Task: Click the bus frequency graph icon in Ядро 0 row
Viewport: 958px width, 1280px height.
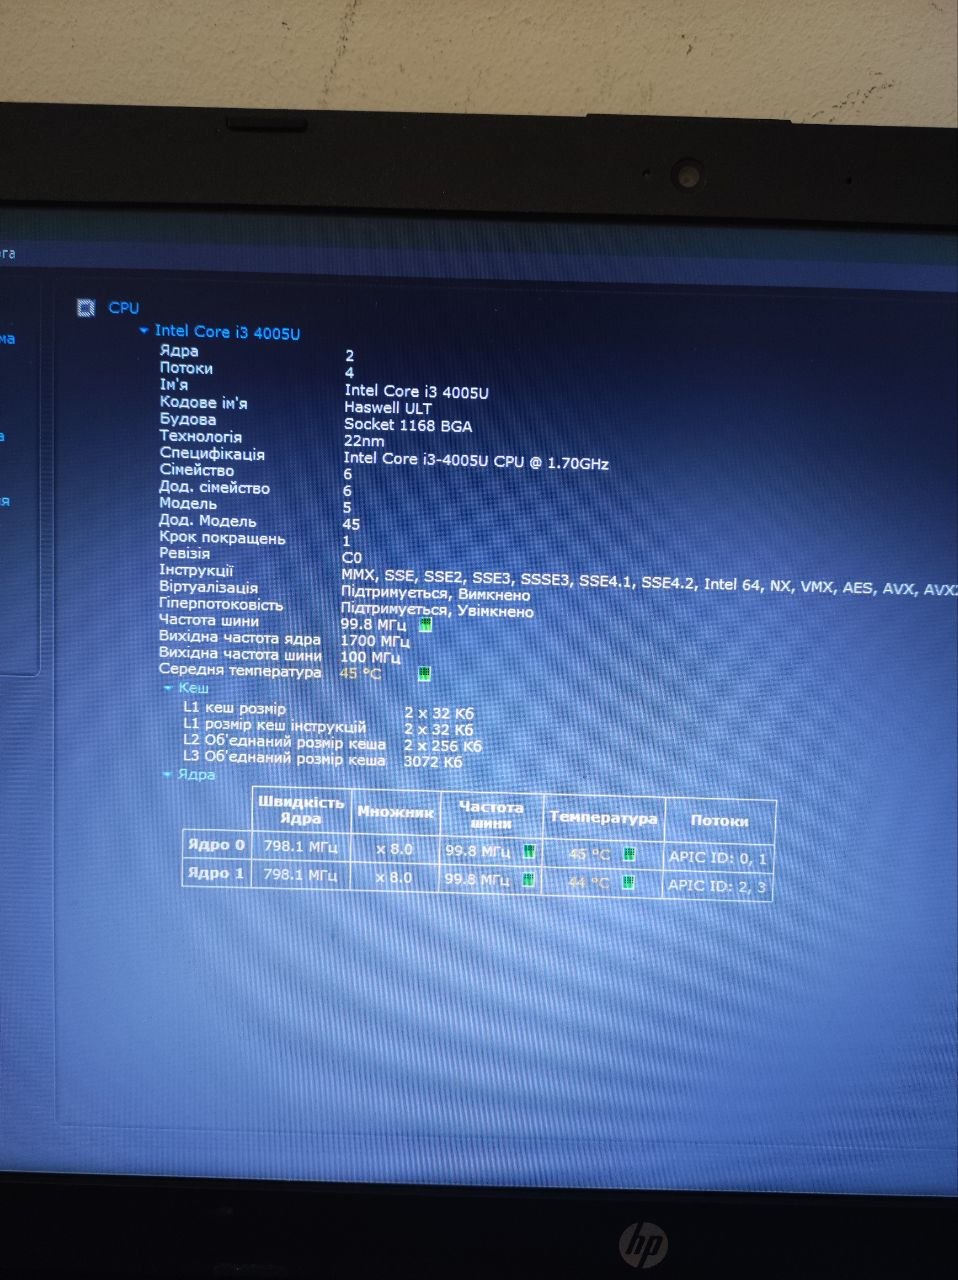Action: (528, 852)
